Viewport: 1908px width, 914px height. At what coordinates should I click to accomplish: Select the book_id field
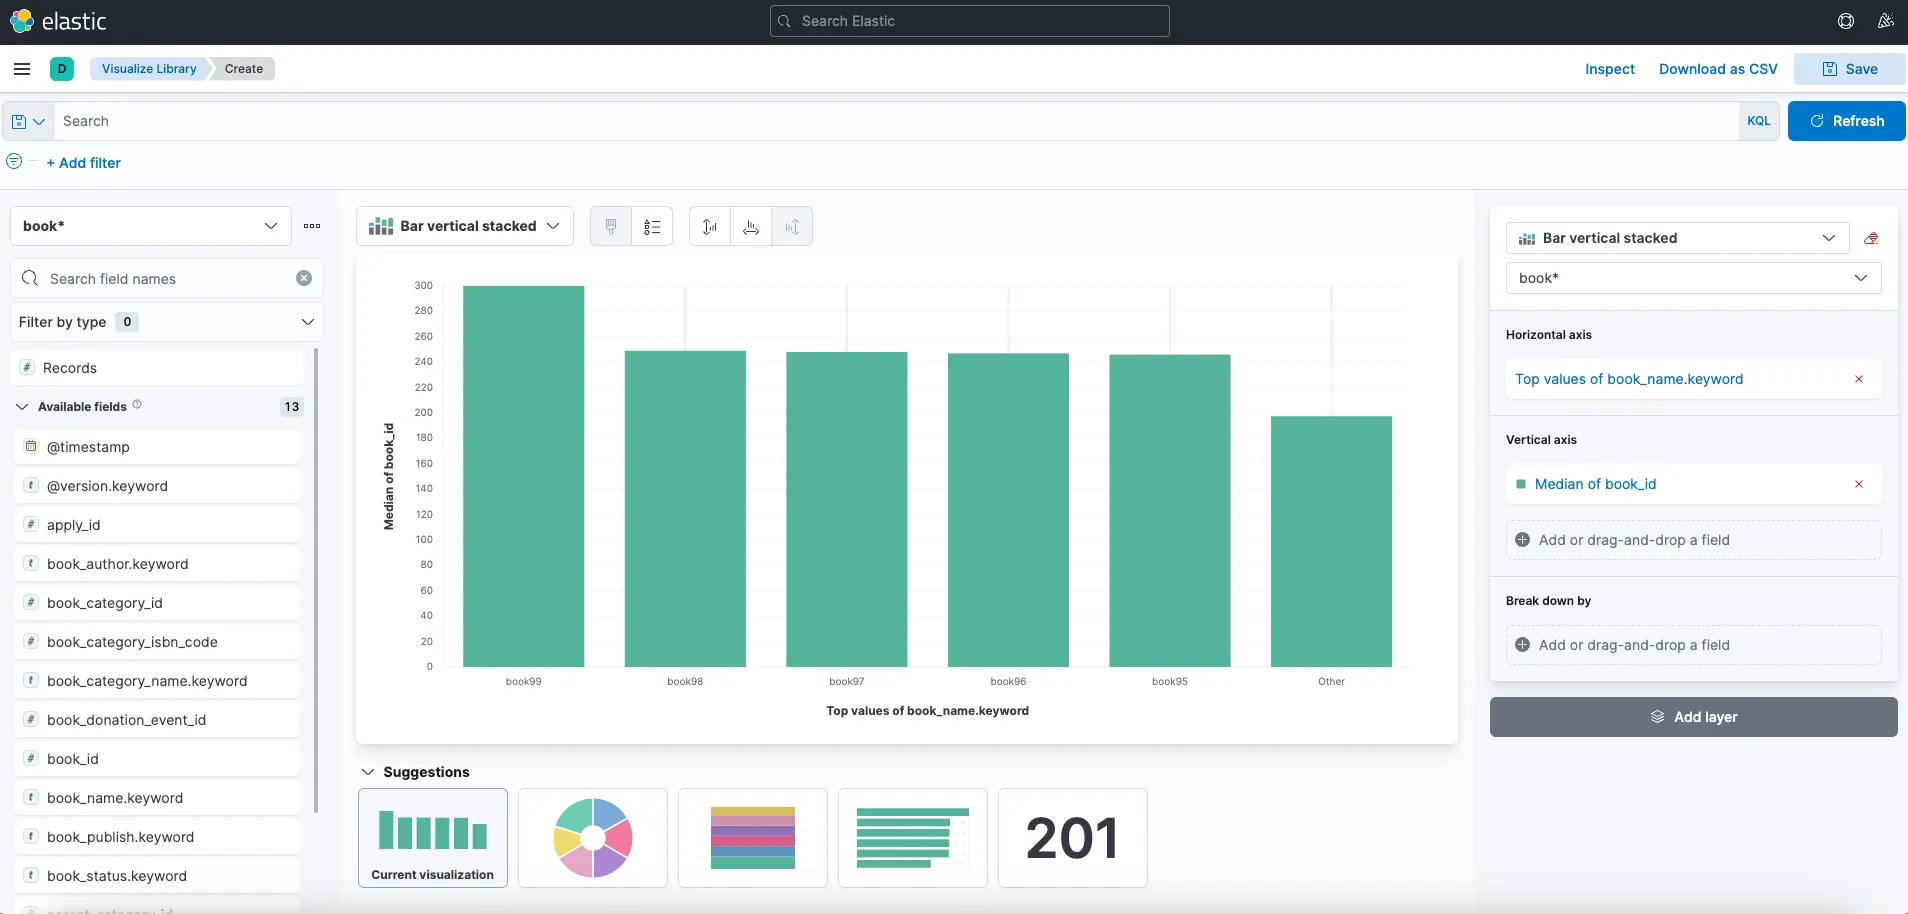click(157, 759)
